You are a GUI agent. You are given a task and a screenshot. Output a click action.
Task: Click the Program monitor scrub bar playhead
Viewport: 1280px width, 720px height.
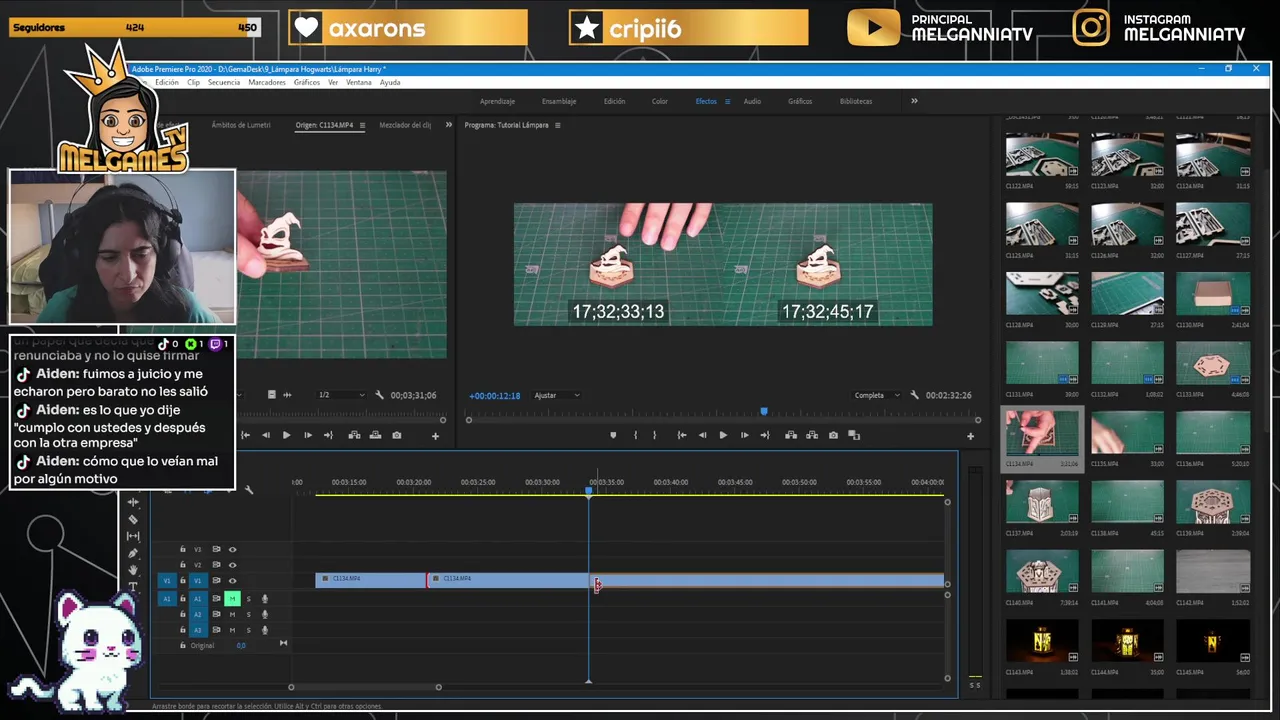(x=764, y=411)
